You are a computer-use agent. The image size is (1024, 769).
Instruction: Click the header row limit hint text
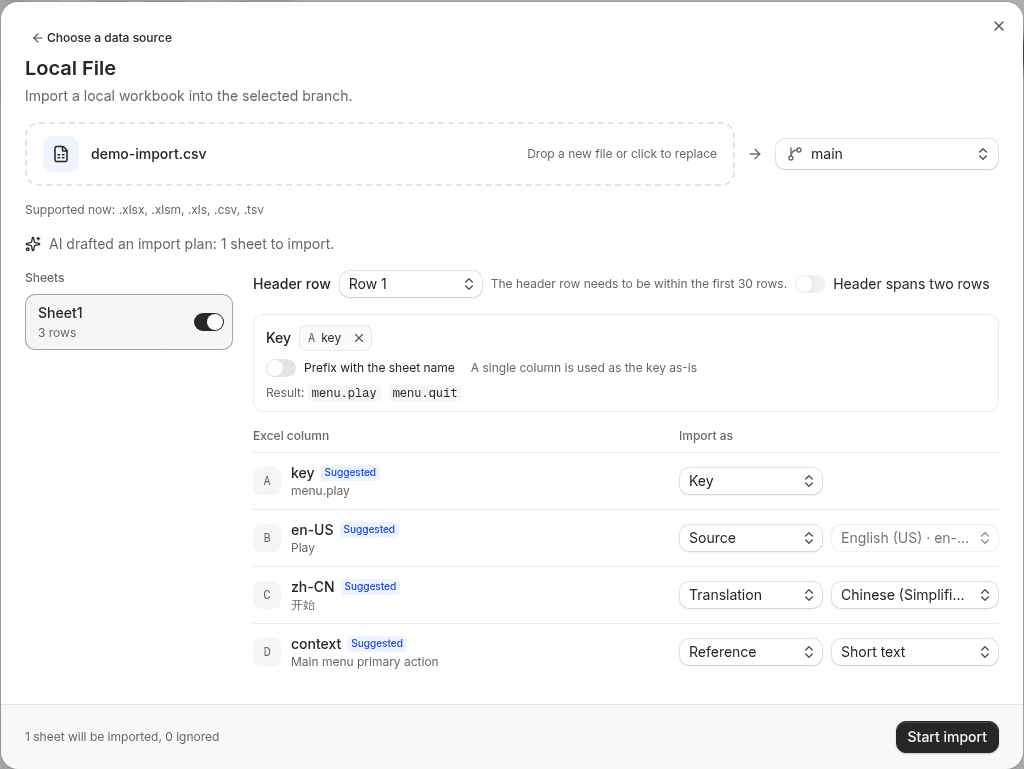639,284
